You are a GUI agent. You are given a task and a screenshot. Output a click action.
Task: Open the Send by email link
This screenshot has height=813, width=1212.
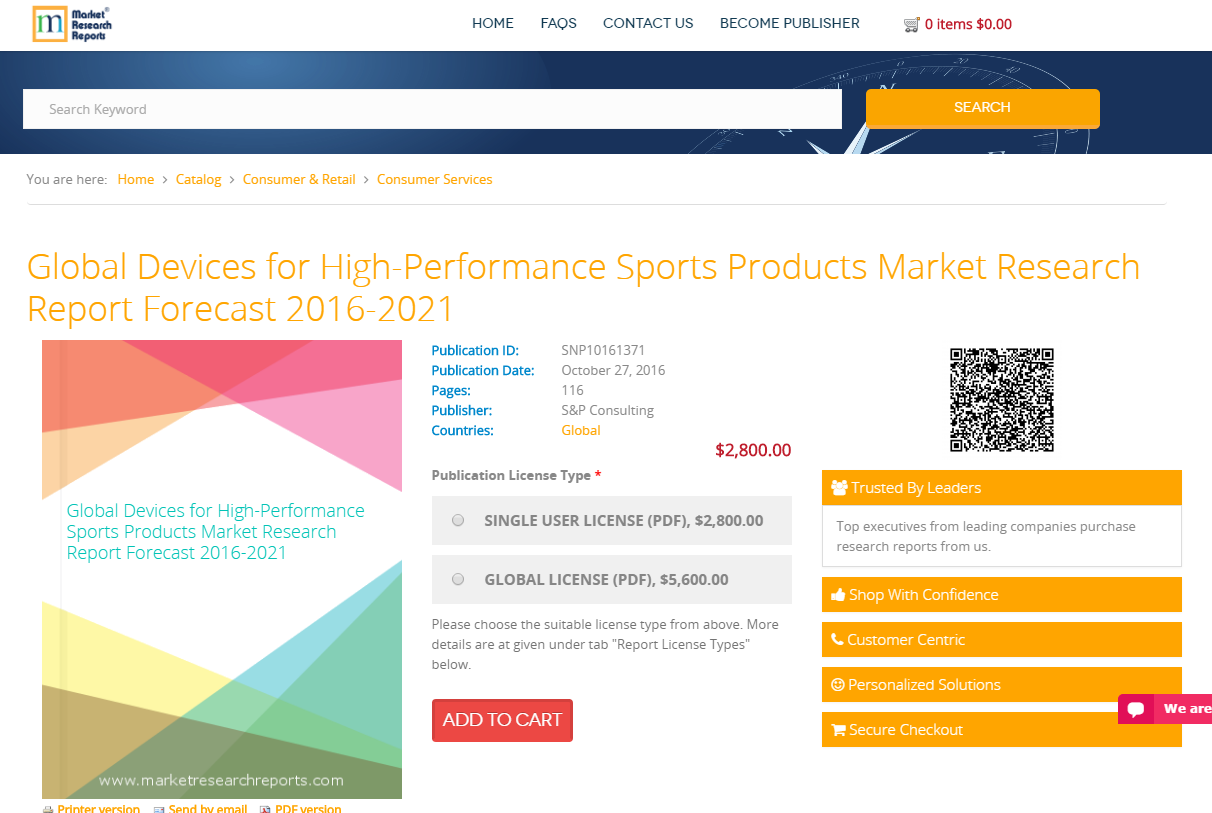click(208, 809)
